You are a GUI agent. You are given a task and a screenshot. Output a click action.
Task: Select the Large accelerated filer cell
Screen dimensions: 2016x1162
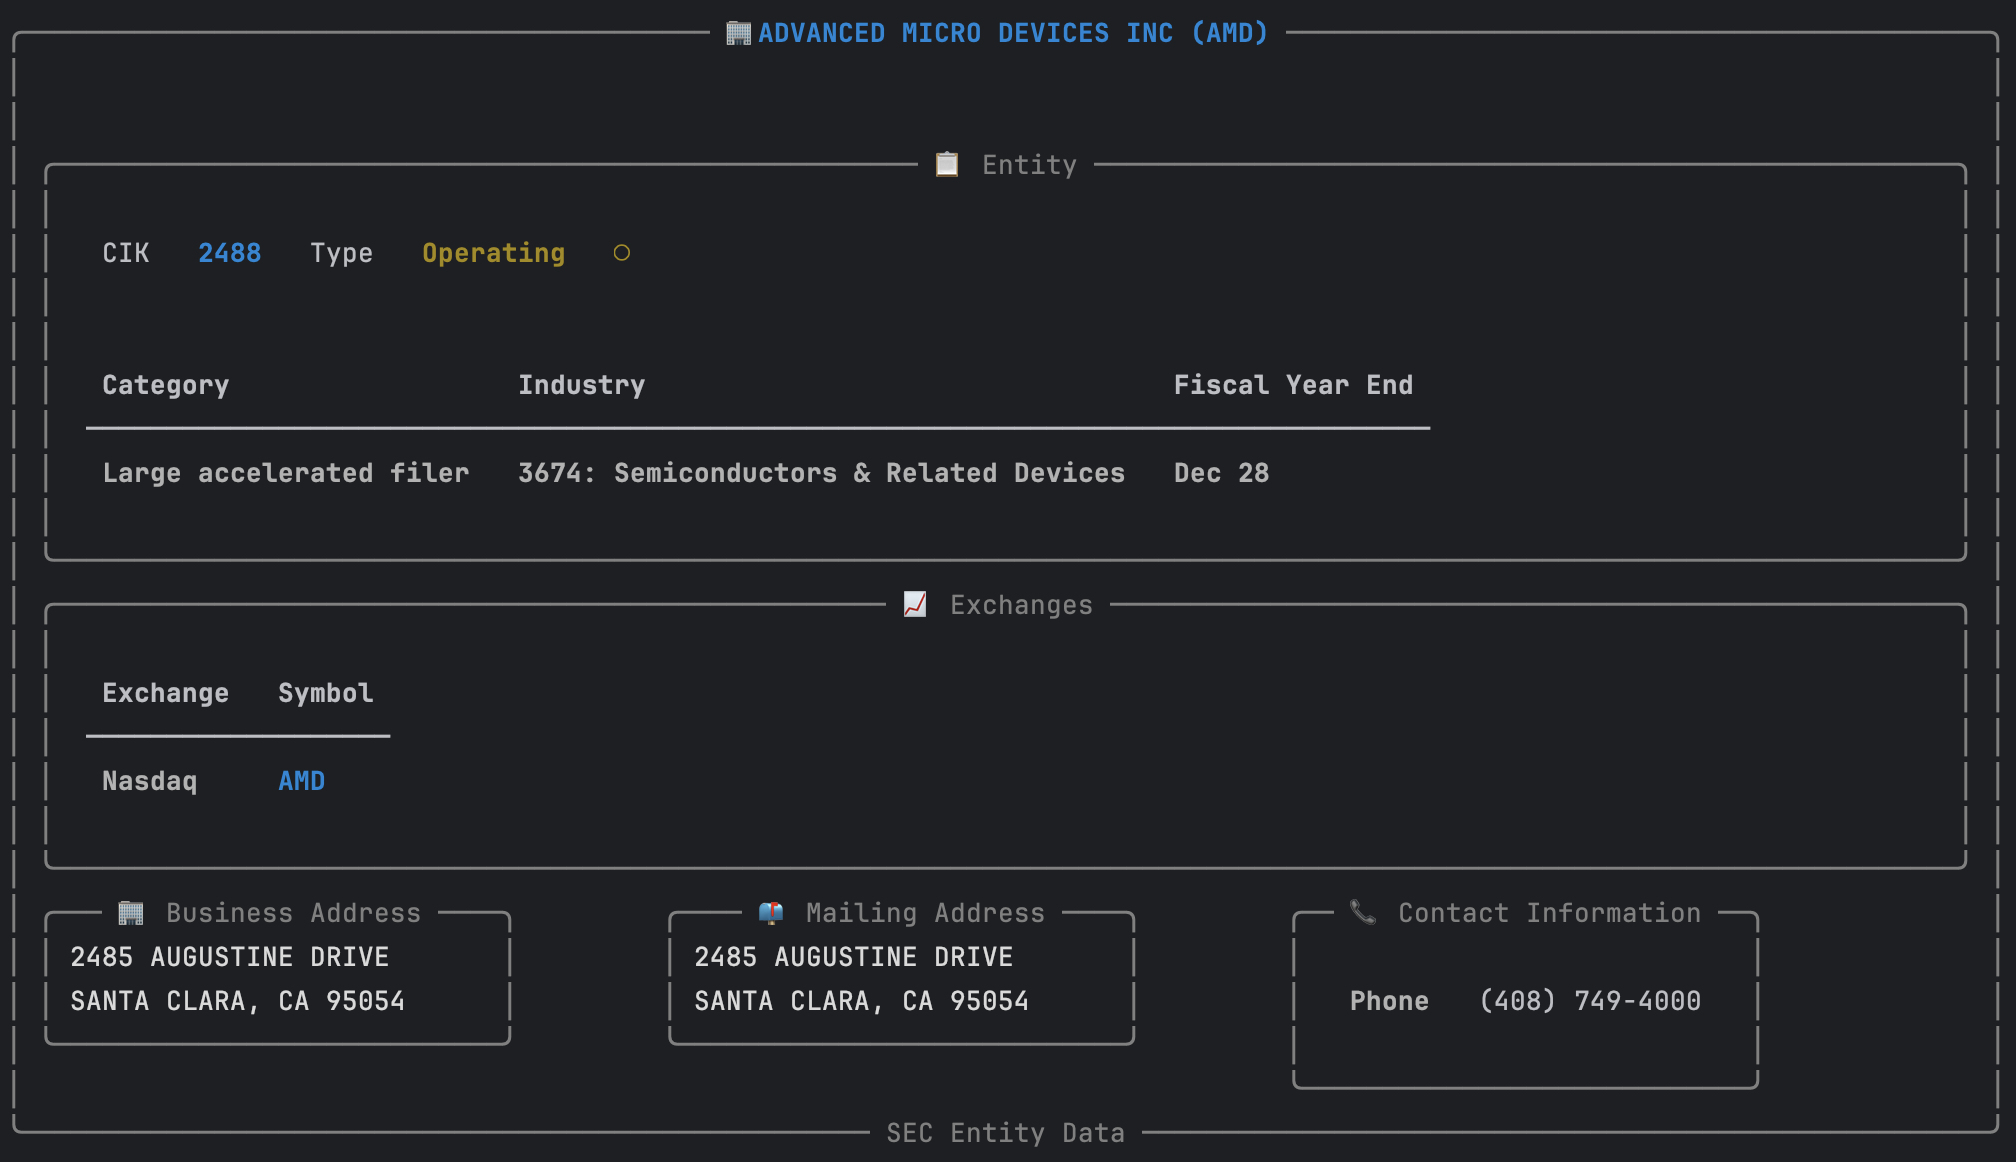pos(285,473)
